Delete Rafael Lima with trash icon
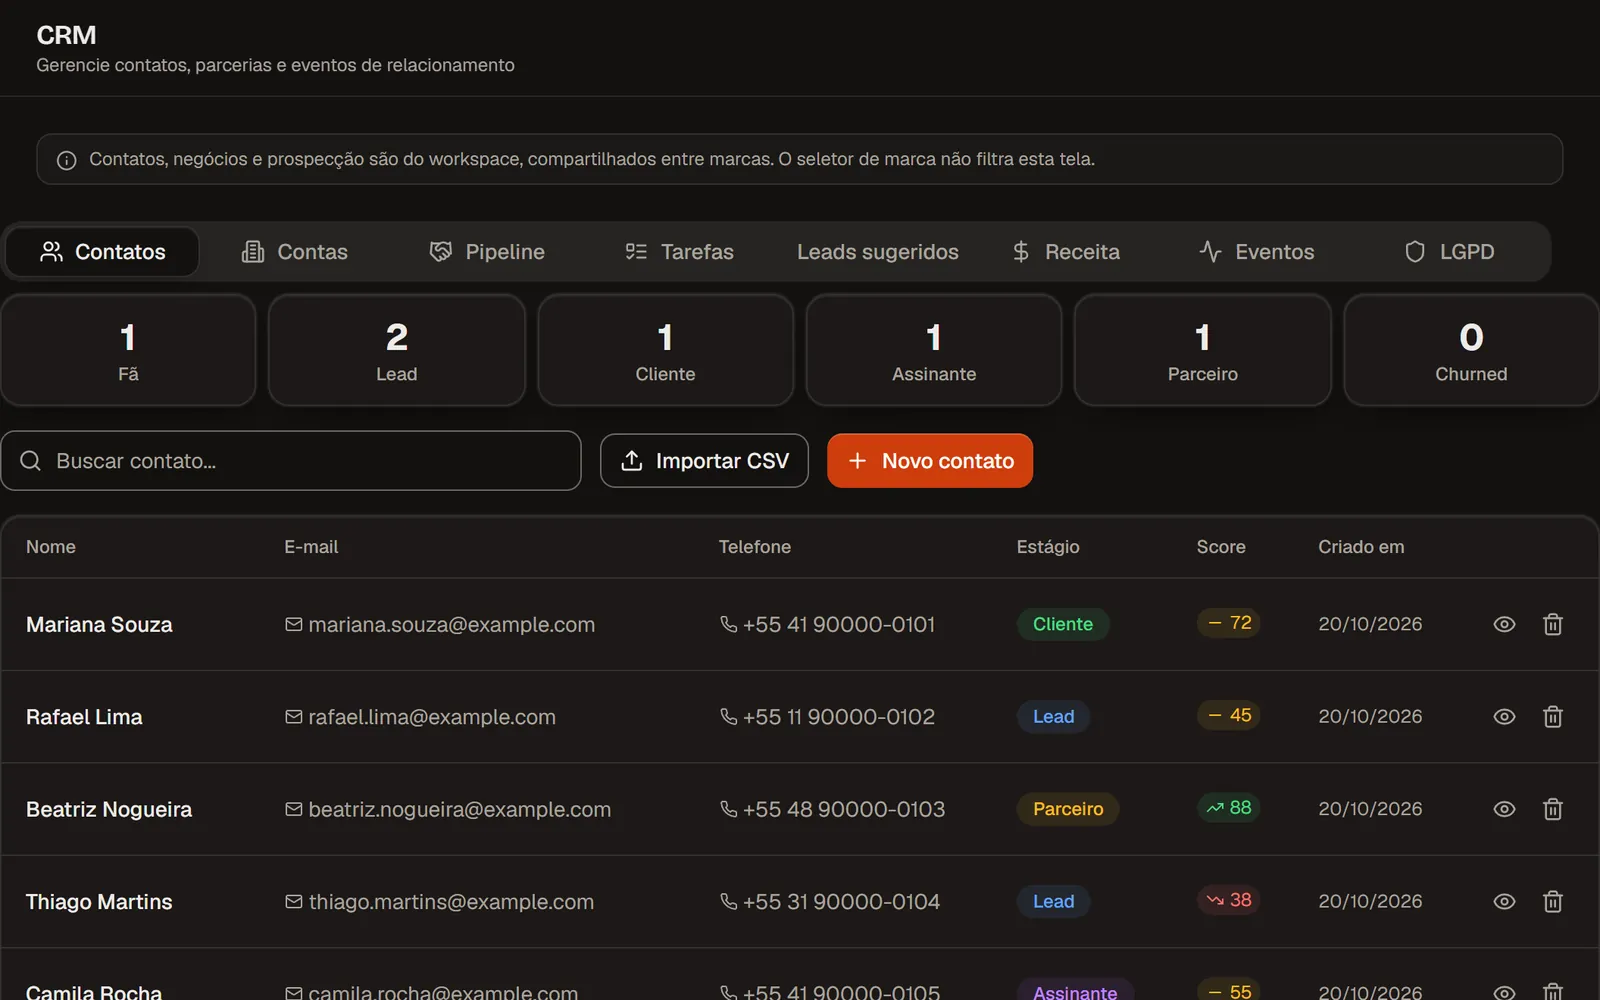The image size is (1600, 1000). pyautogui.click(x=1552, y=717)
